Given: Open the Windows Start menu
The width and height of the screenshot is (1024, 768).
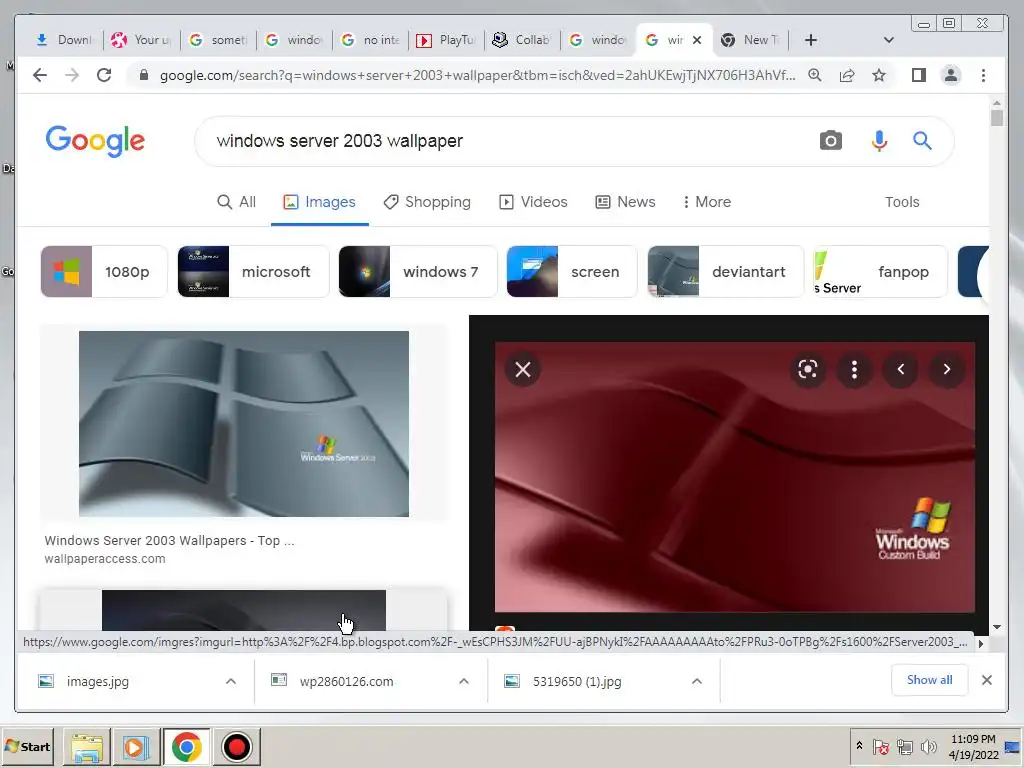Looking at the screenshot, I should (x=27, y=746).
